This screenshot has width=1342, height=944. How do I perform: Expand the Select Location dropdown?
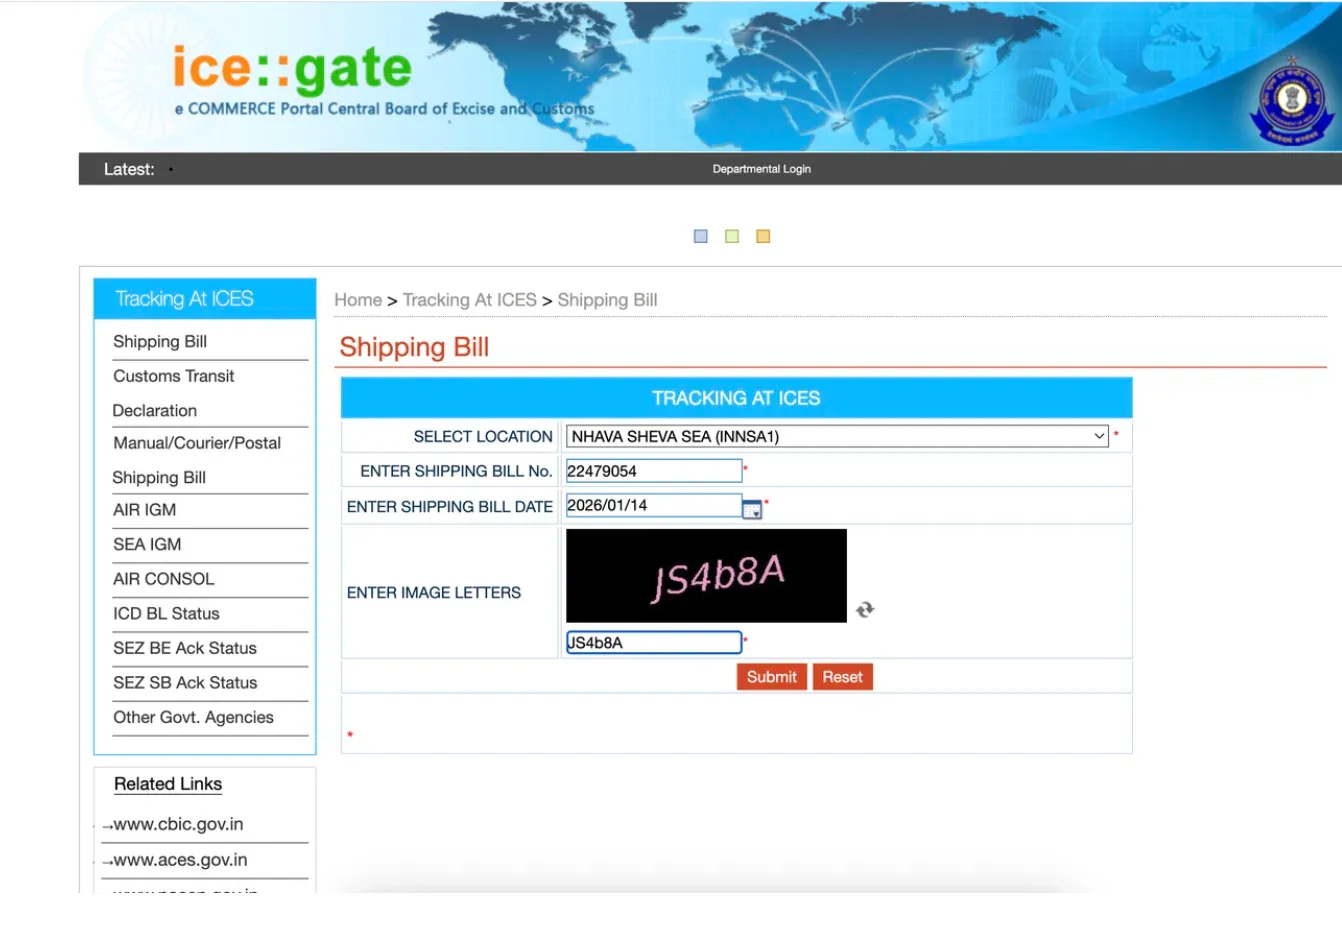pyautogui.click(x=837, y=436)
